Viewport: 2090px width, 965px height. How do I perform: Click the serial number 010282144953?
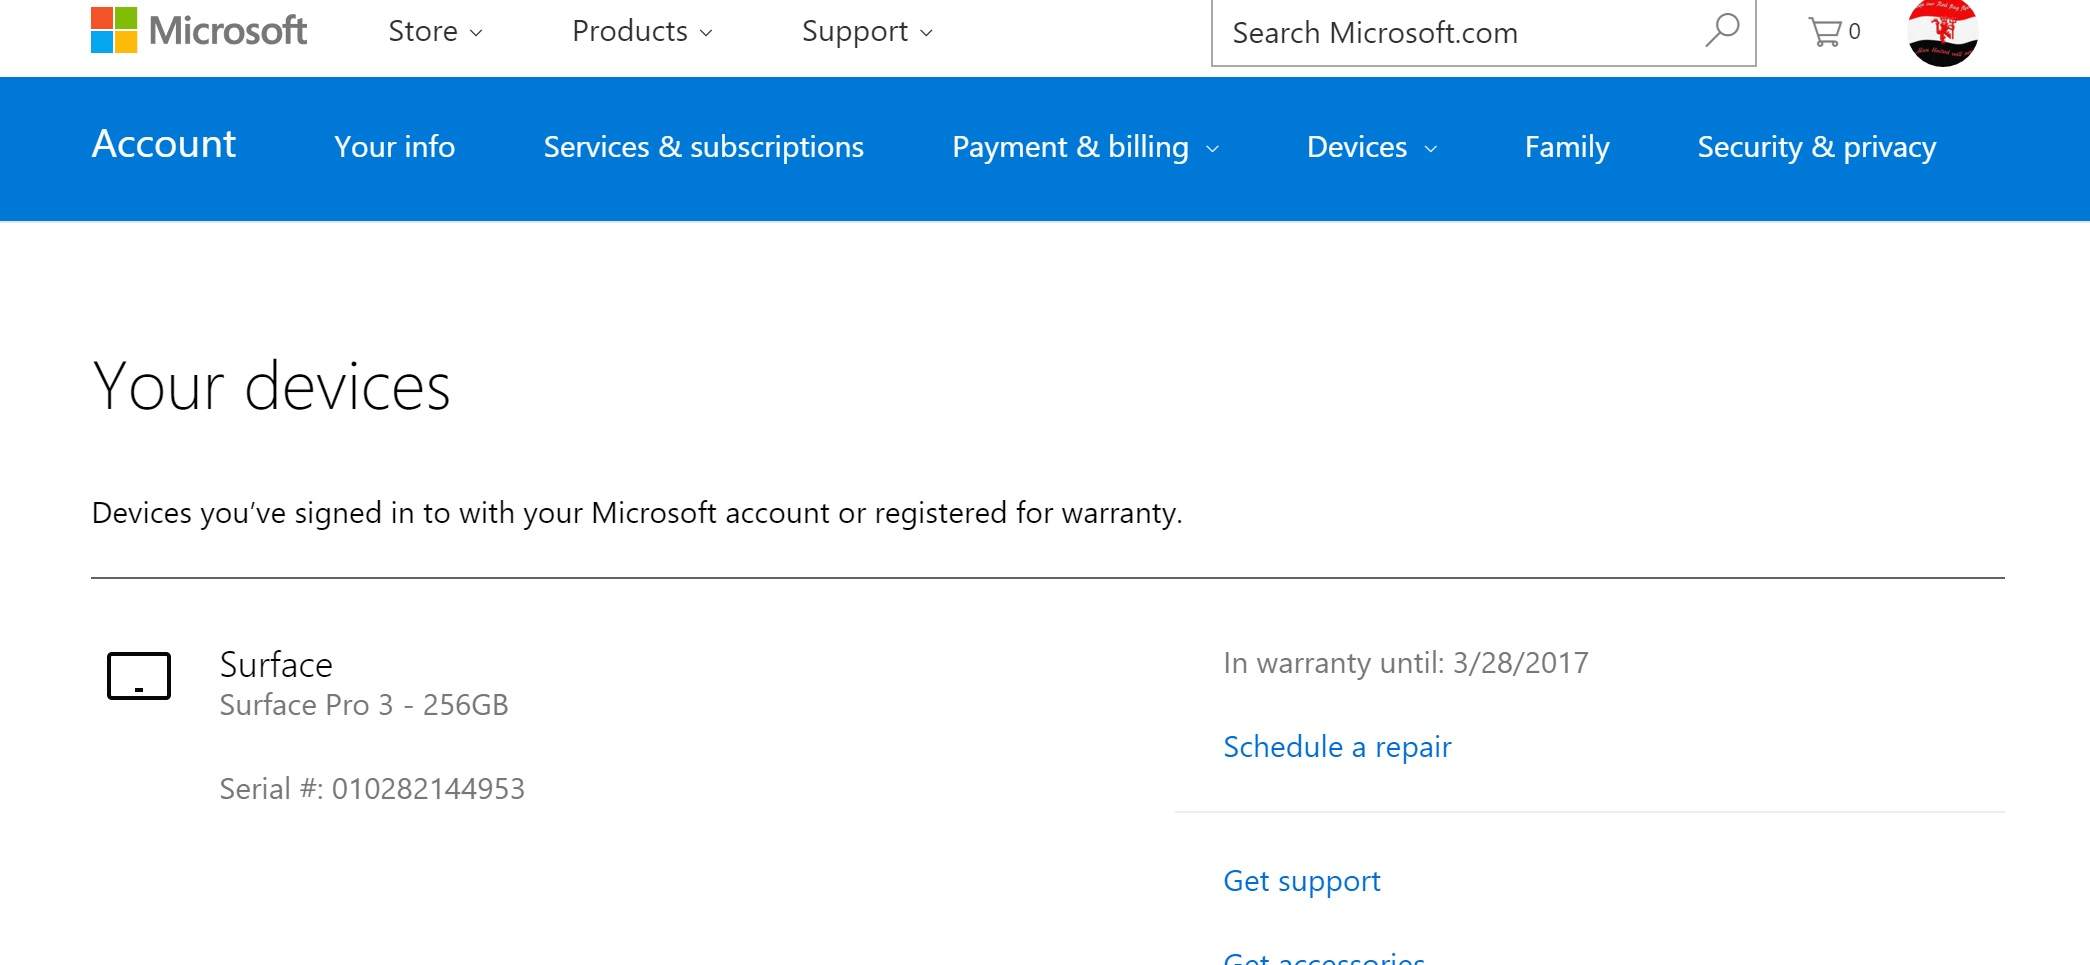[428, 789]
